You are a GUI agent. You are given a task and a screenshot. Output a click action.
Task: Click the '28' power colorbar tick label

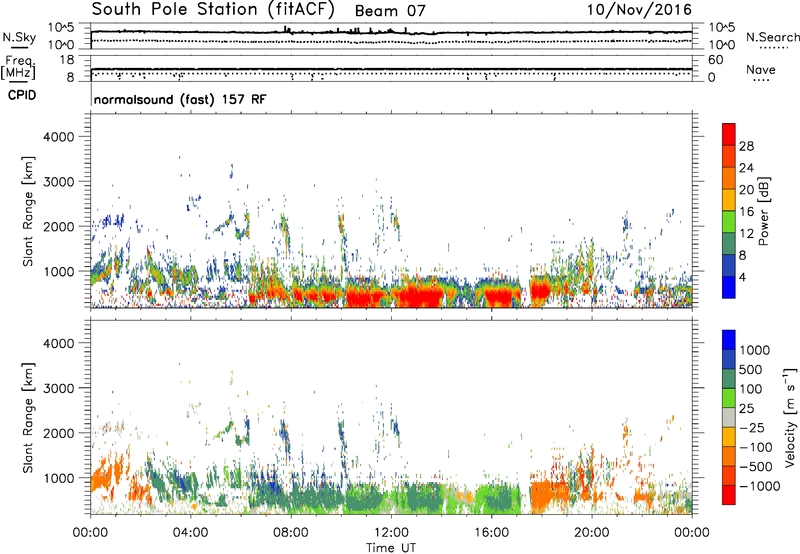coord(746,146)
